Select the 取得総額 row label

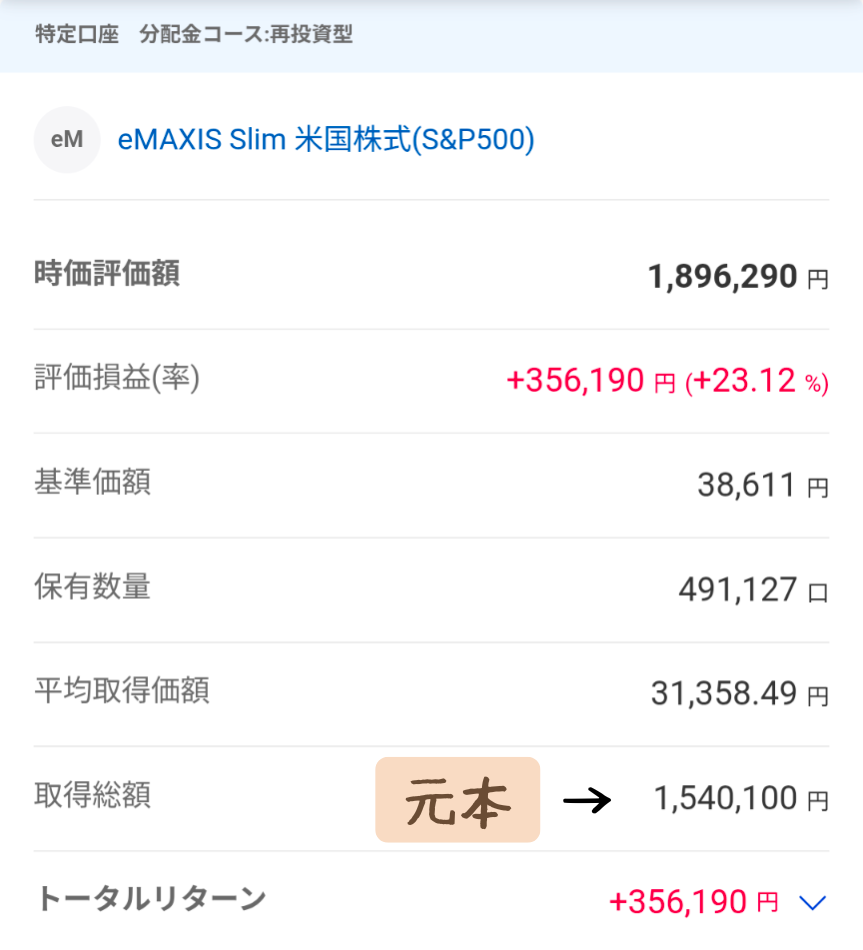92,796
